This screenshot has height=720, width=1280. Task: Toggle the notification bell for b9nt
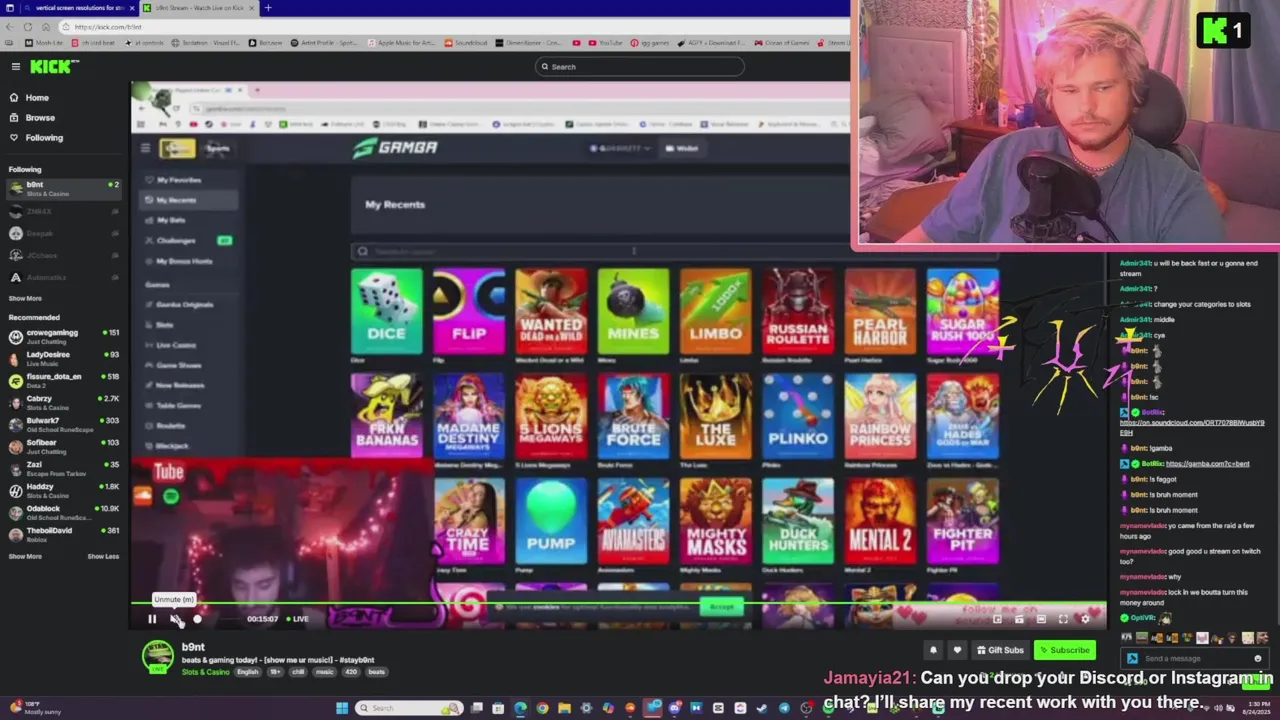[933, 650]
